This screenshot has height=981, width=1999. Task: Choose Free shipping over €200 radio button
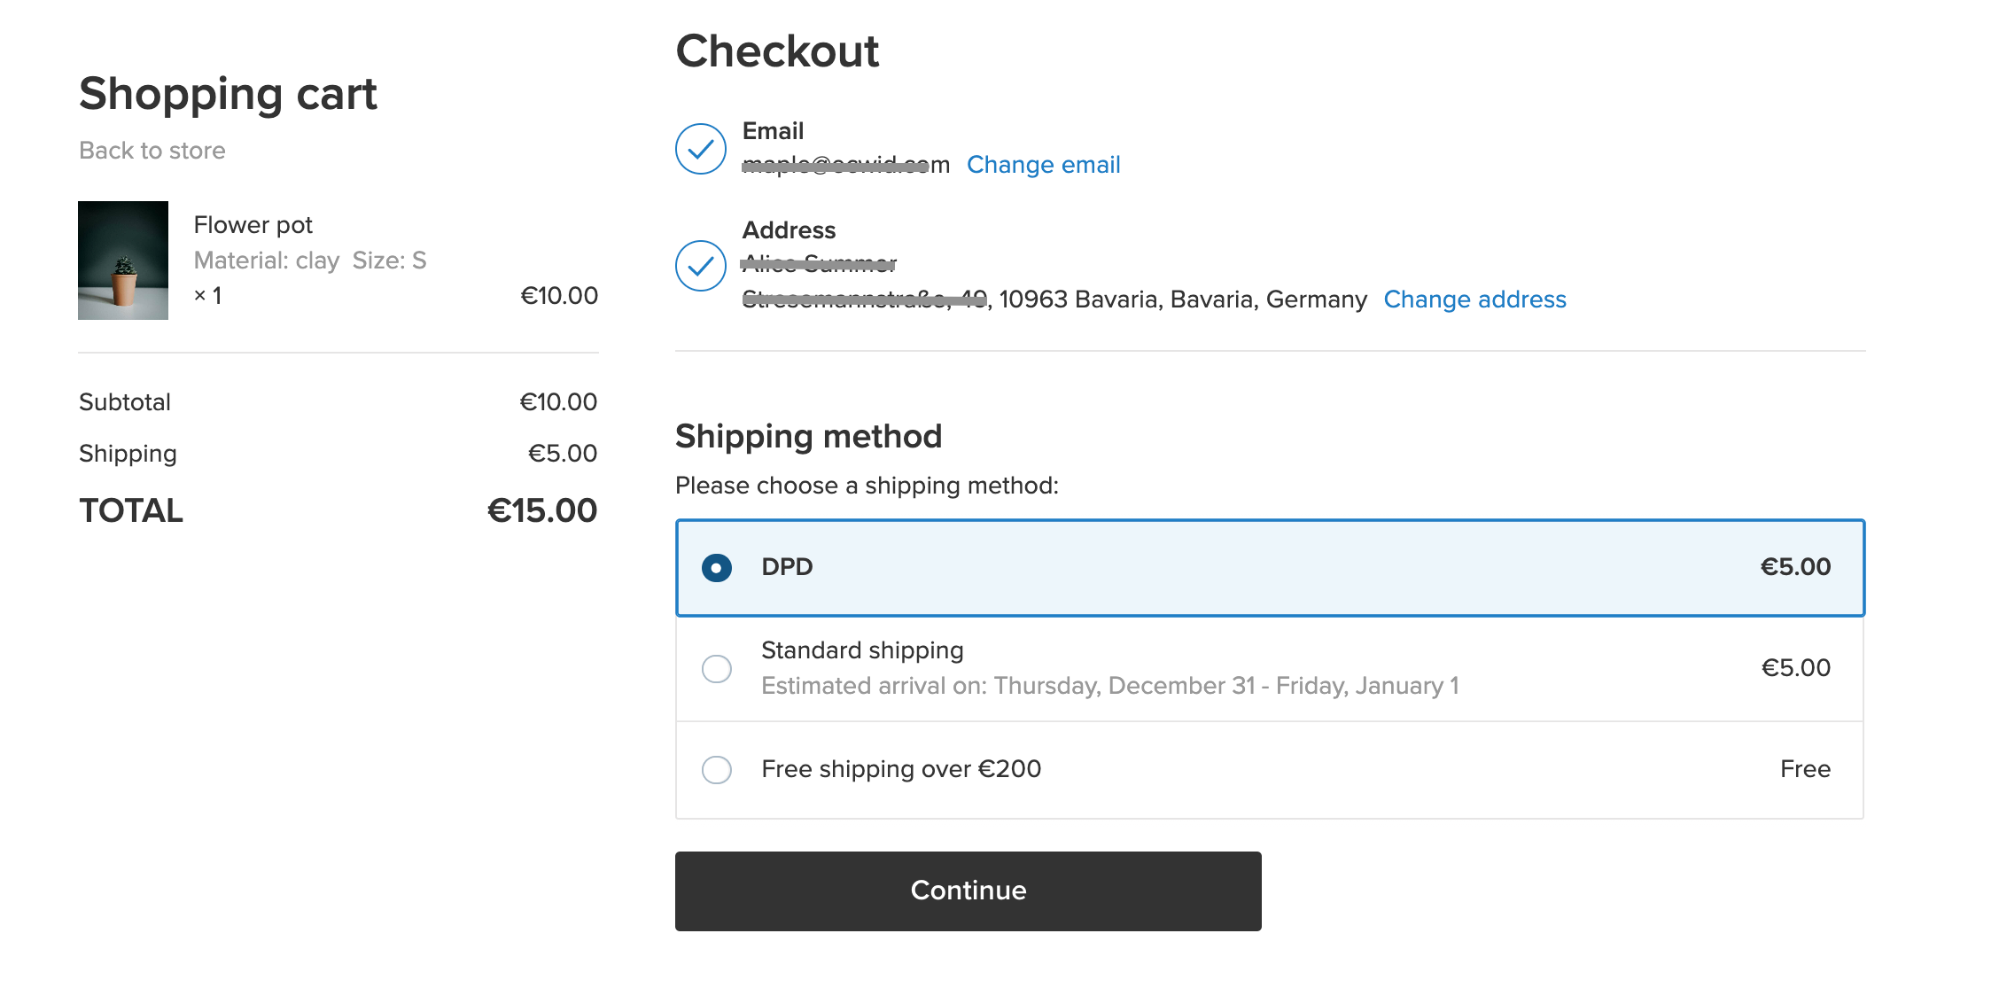coord(716,770)
